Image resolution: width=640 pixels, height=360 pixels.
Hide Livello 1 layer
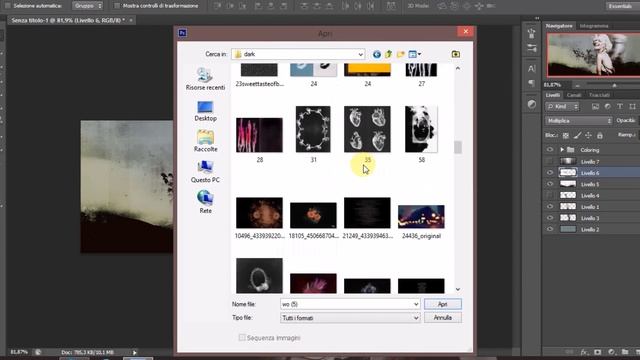pyautogui.click(x=550, y=207)
